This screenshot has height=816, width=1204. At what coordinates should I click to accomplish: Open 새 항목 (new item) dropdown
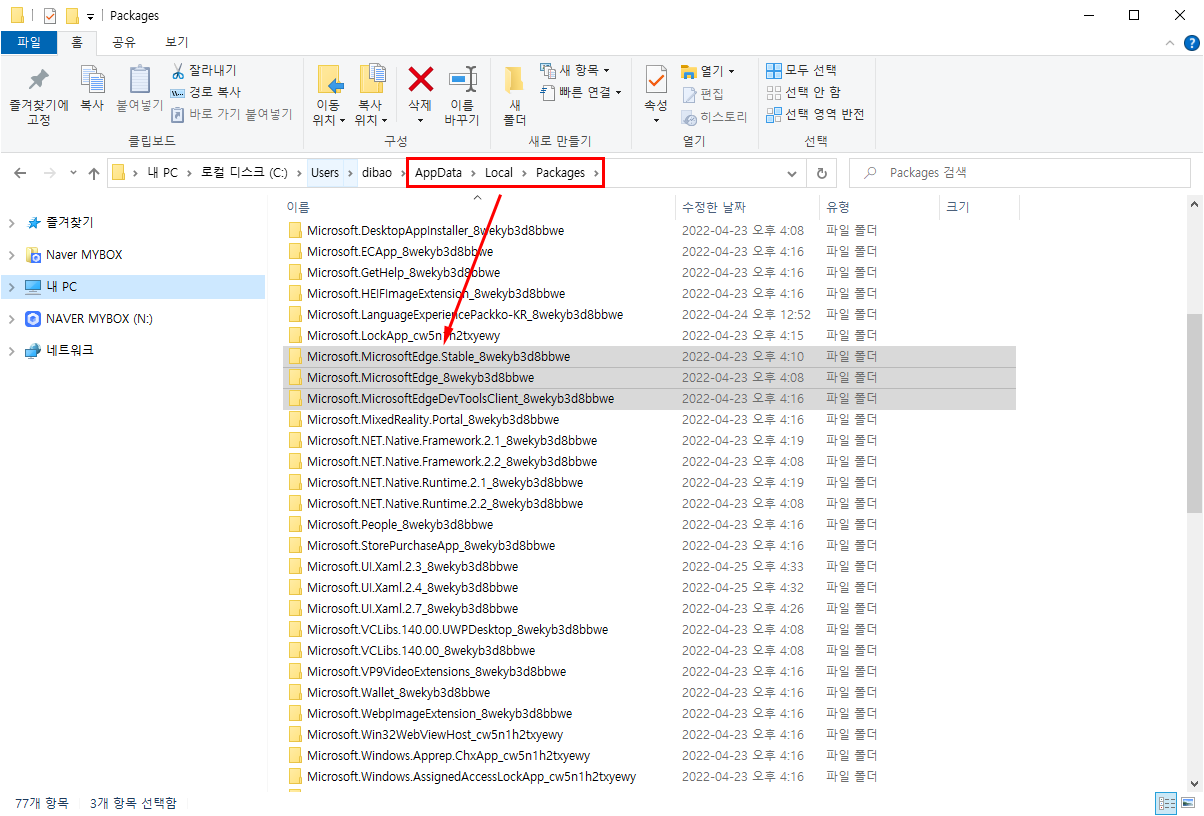pyautogui.click(x=575, y=70)
